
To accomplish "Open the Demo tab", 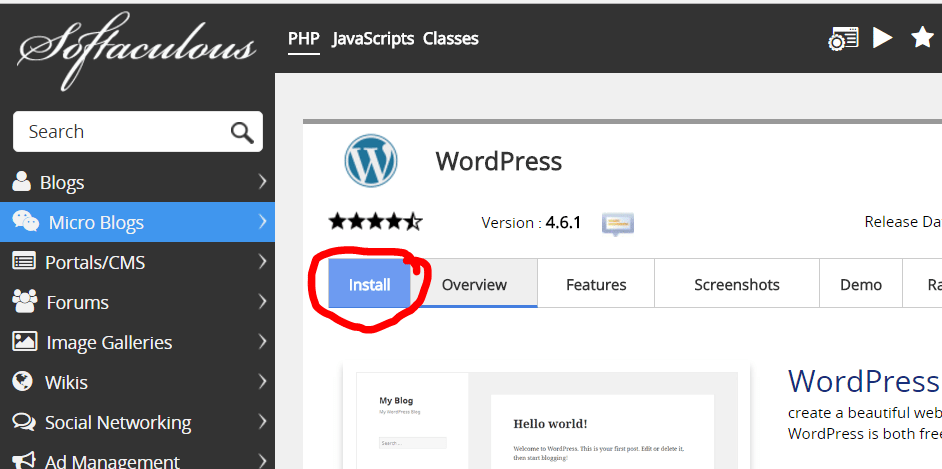I will click(x=861, y=284).
